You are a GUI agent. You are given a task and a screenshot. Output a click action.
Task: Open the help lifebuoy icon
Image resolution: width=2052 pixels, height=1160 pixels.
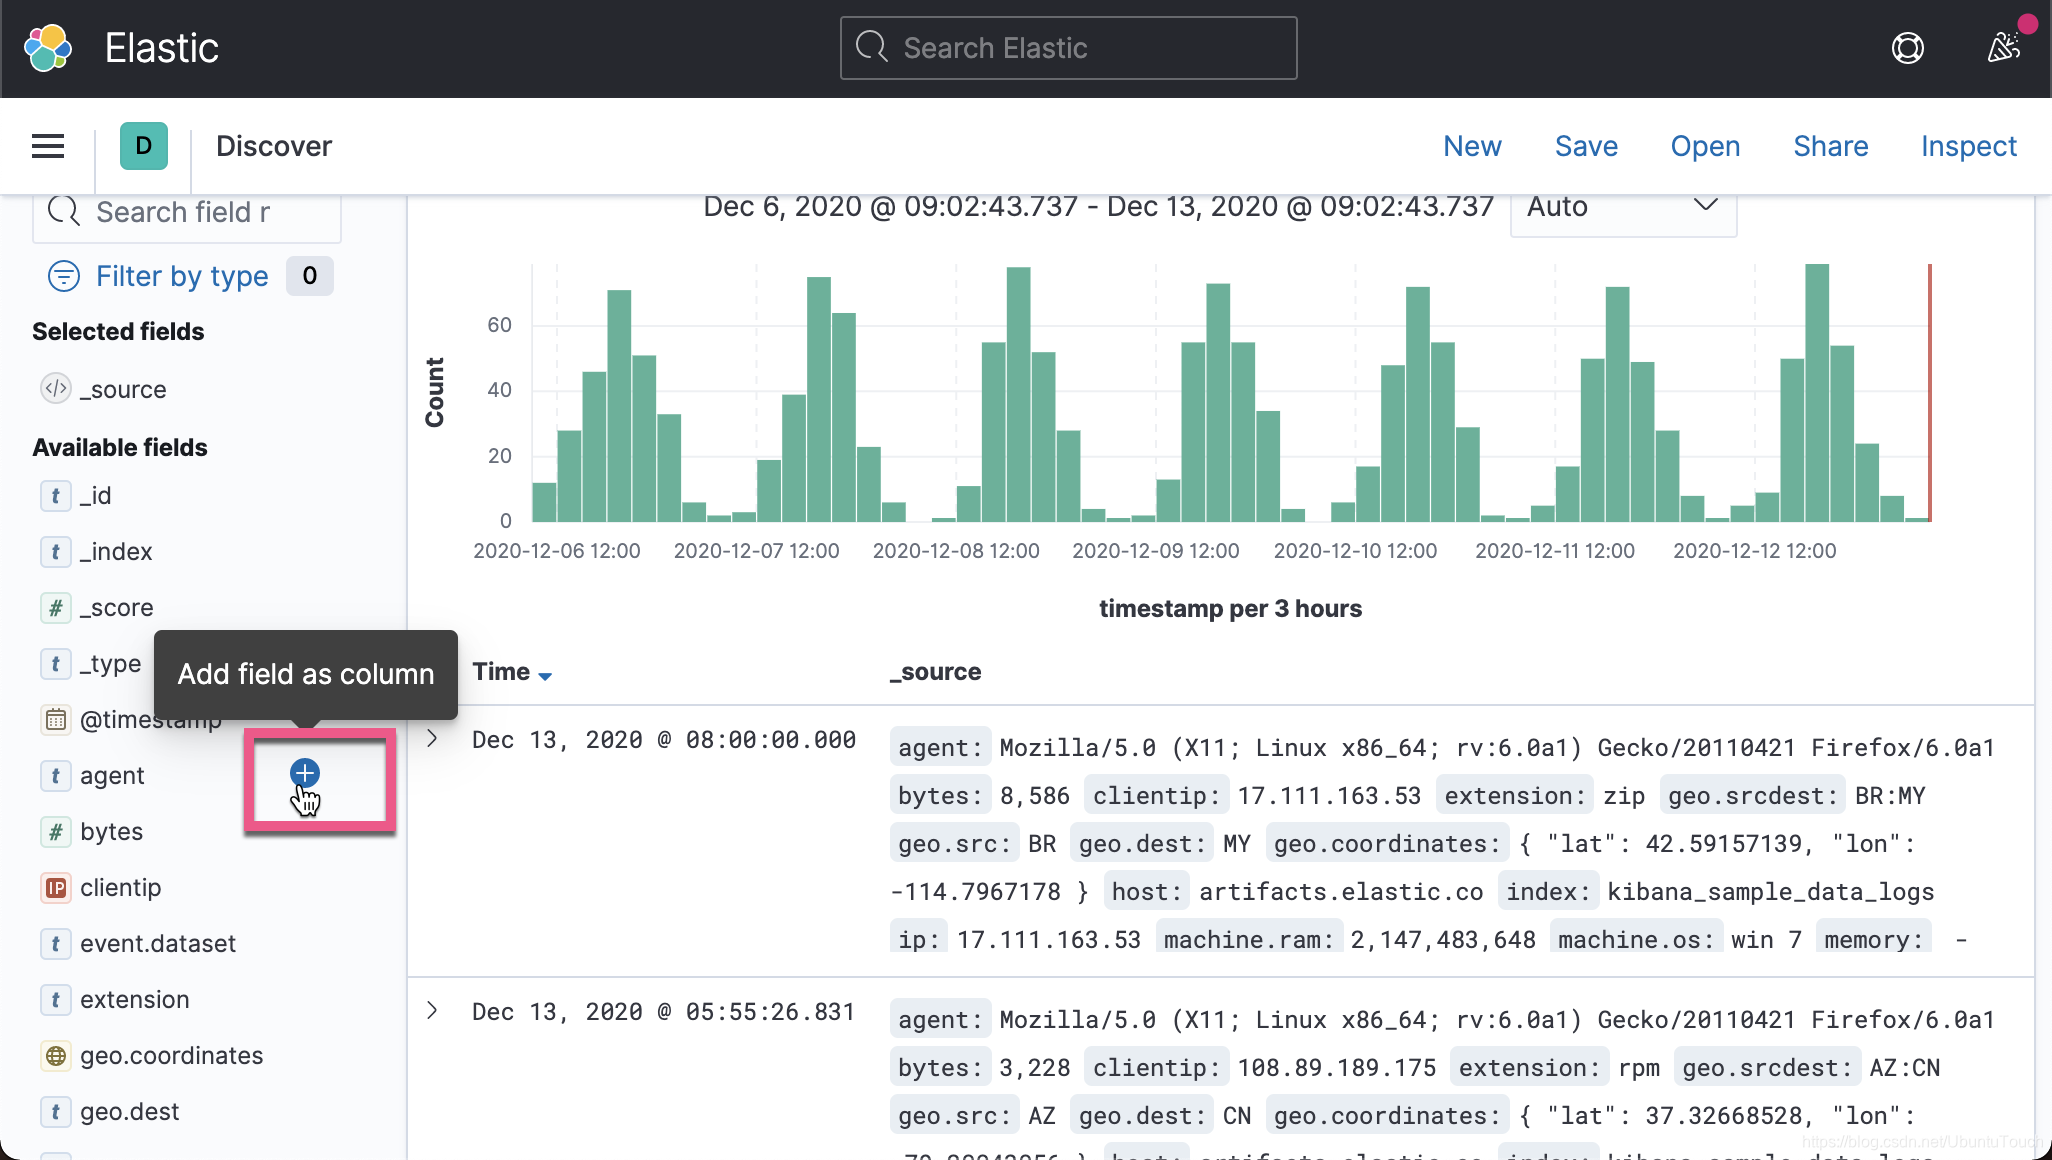[1907, 48]
